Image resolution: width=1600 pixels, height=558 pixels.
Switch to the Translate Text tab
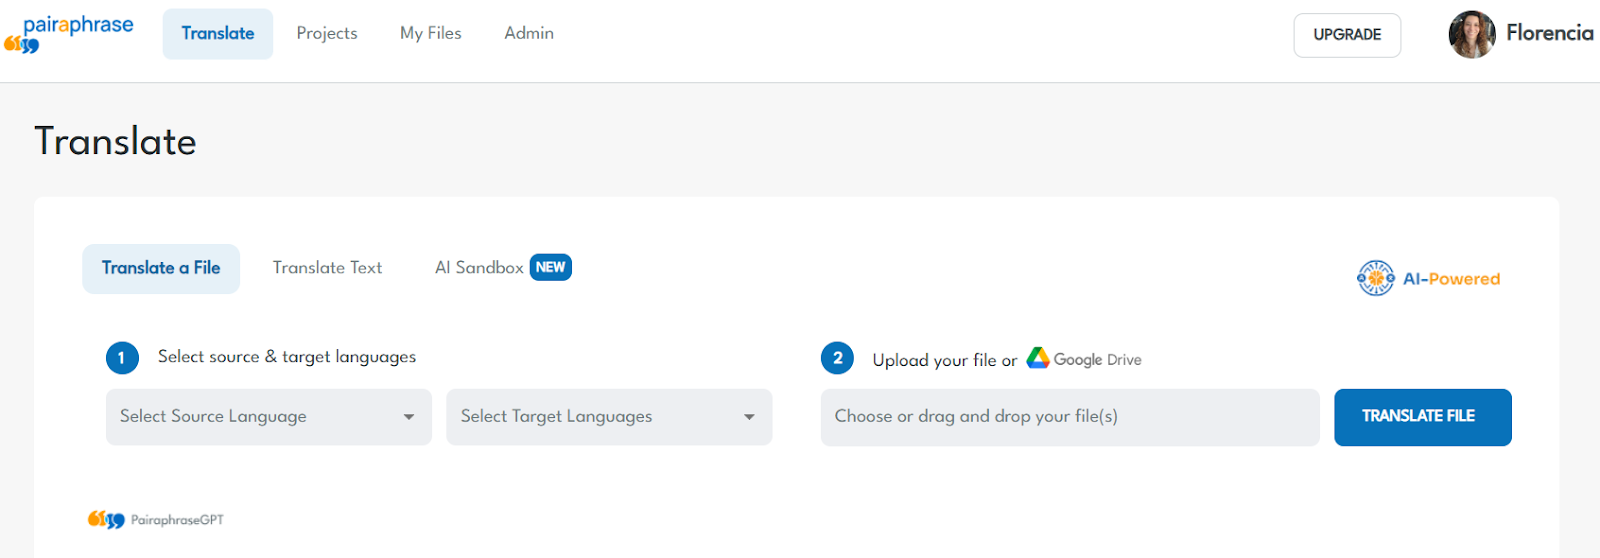tap(327, 268)
